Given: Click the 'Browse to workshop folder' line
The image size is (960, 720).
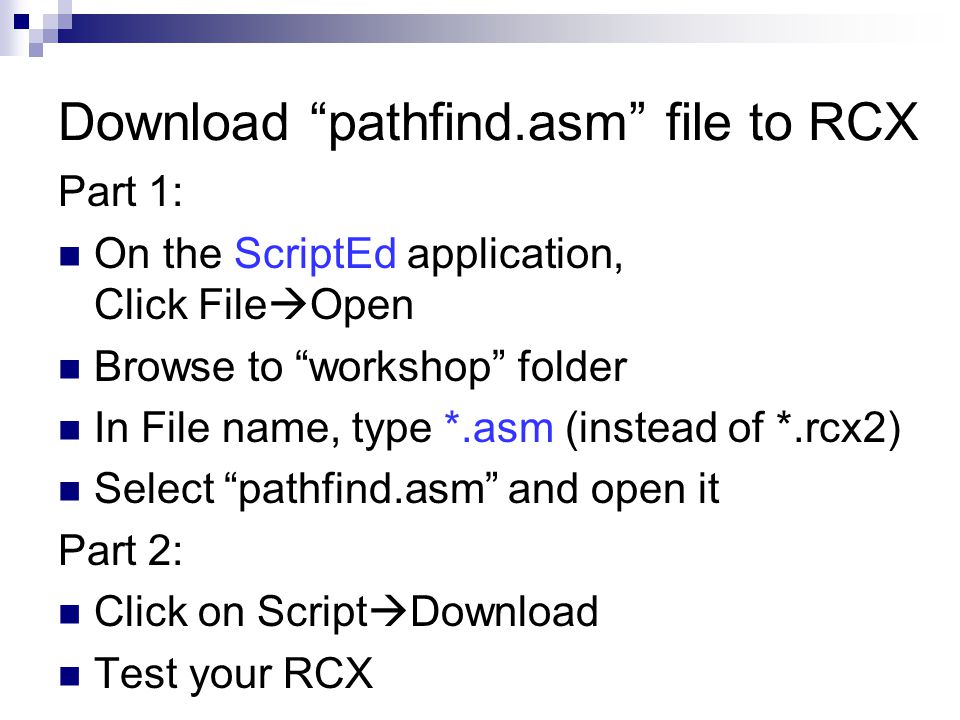Looking at the screenshot, I should coord(361,367).
